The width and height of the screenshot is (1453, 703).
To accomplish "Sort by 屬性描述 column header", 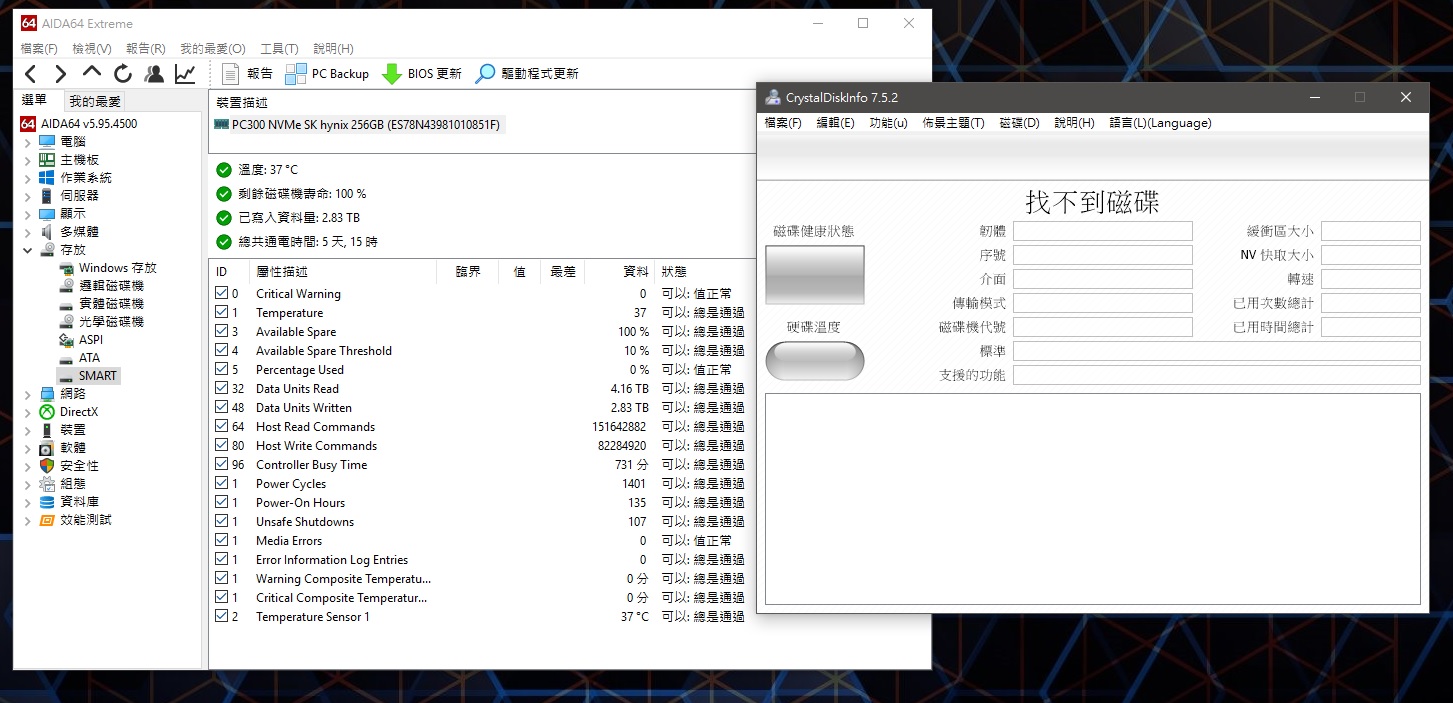I will [x=343, y=271].
